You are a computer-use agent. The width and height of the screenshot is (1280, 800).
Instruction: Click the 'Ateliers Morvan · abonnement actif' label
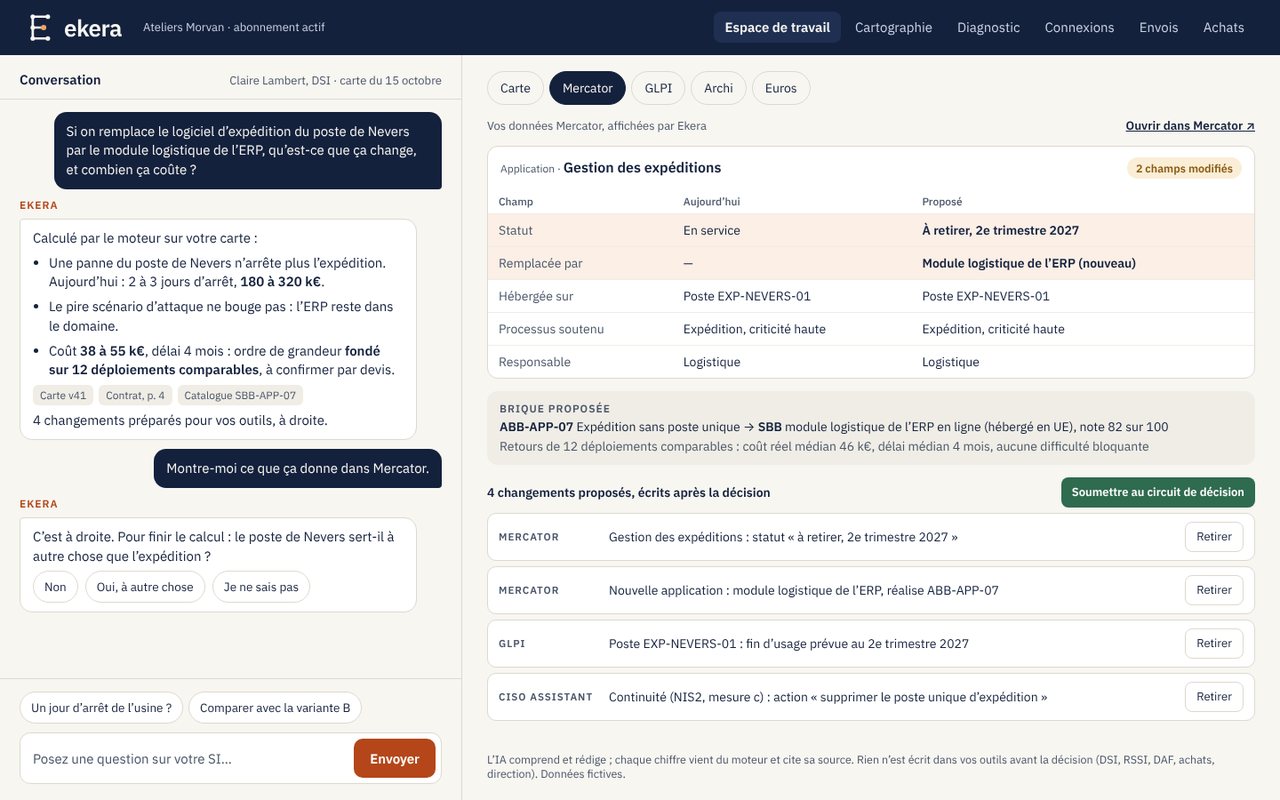234,27
